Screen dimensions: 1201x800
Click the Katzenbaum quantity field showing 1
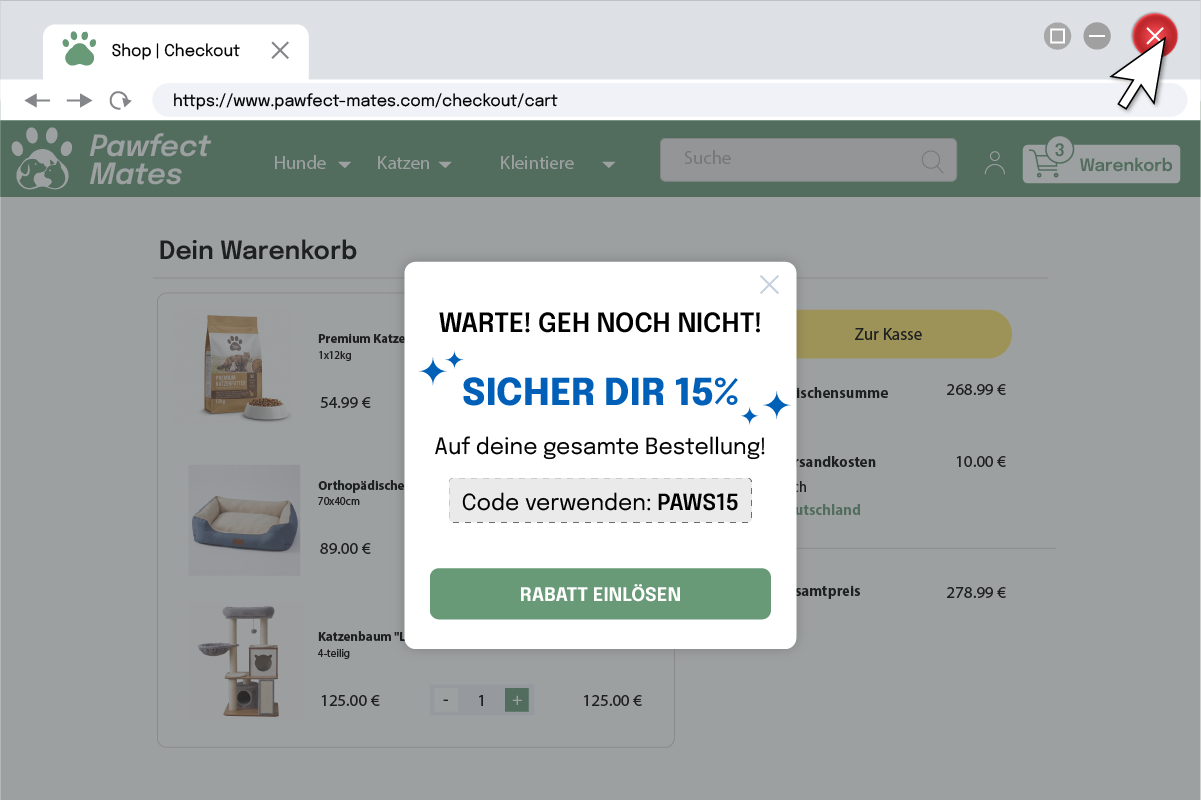[481, 701]
